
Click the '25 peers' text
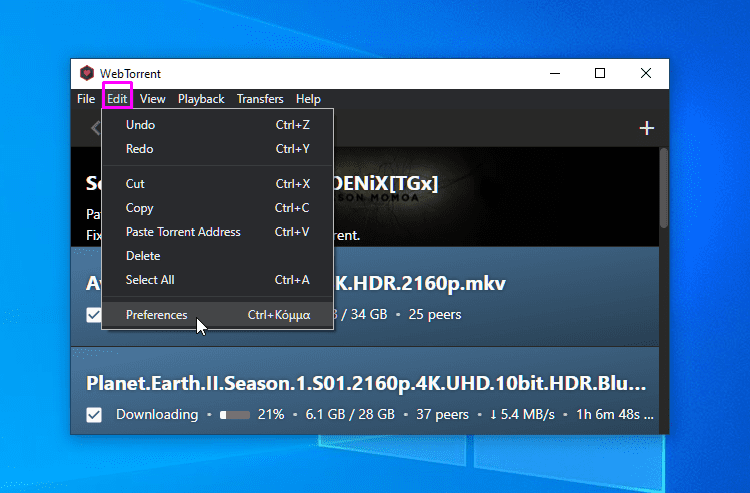click(435, 315)
